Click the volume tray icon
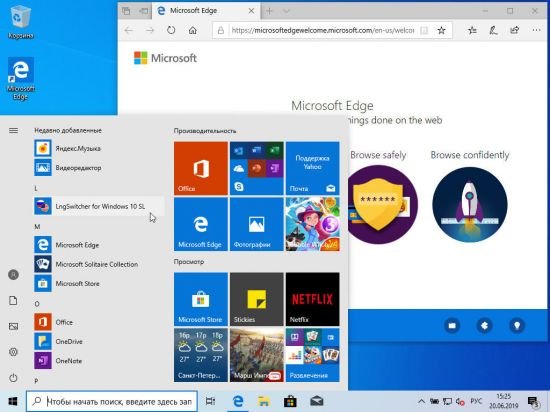This screenshot has width=550, height=412. [460, 402]
